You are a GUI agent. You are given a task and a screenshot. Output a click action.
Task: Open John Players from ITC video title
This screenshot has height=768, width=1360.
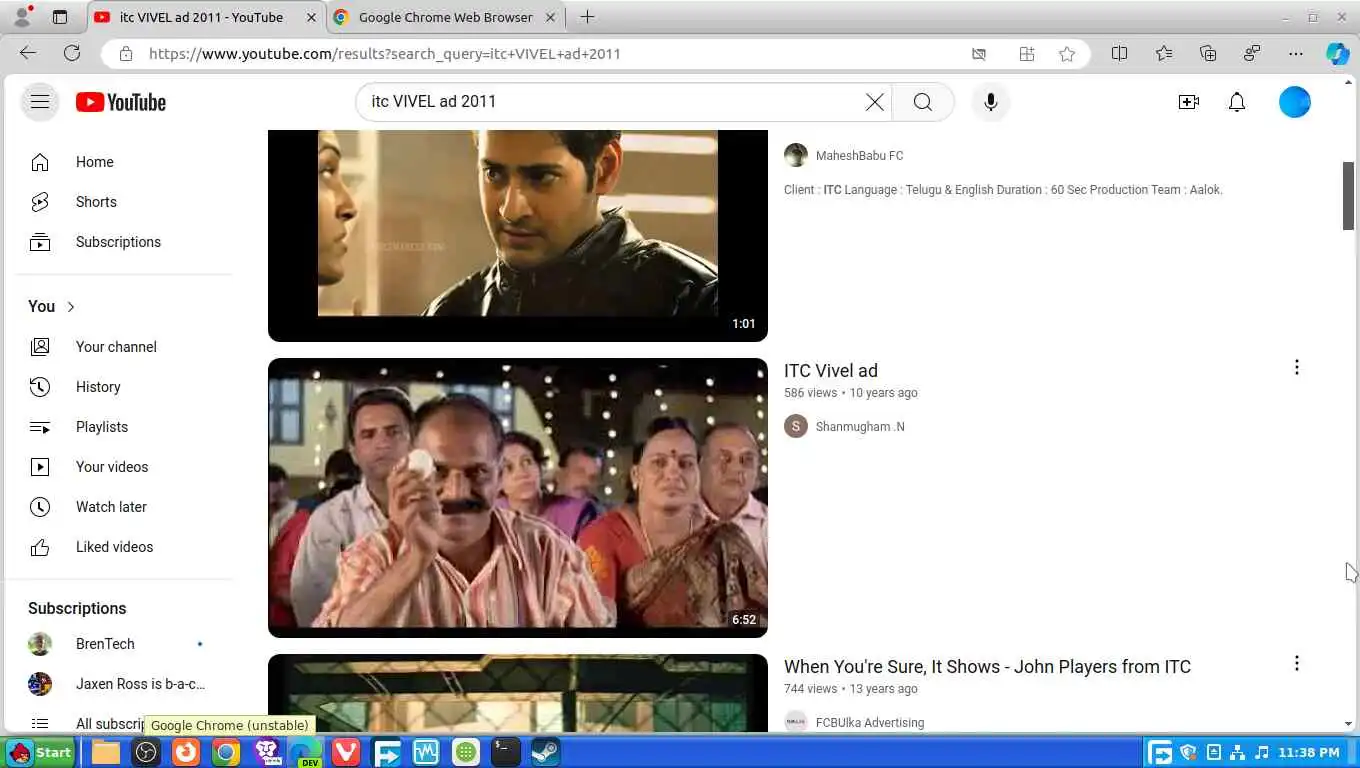987,667
